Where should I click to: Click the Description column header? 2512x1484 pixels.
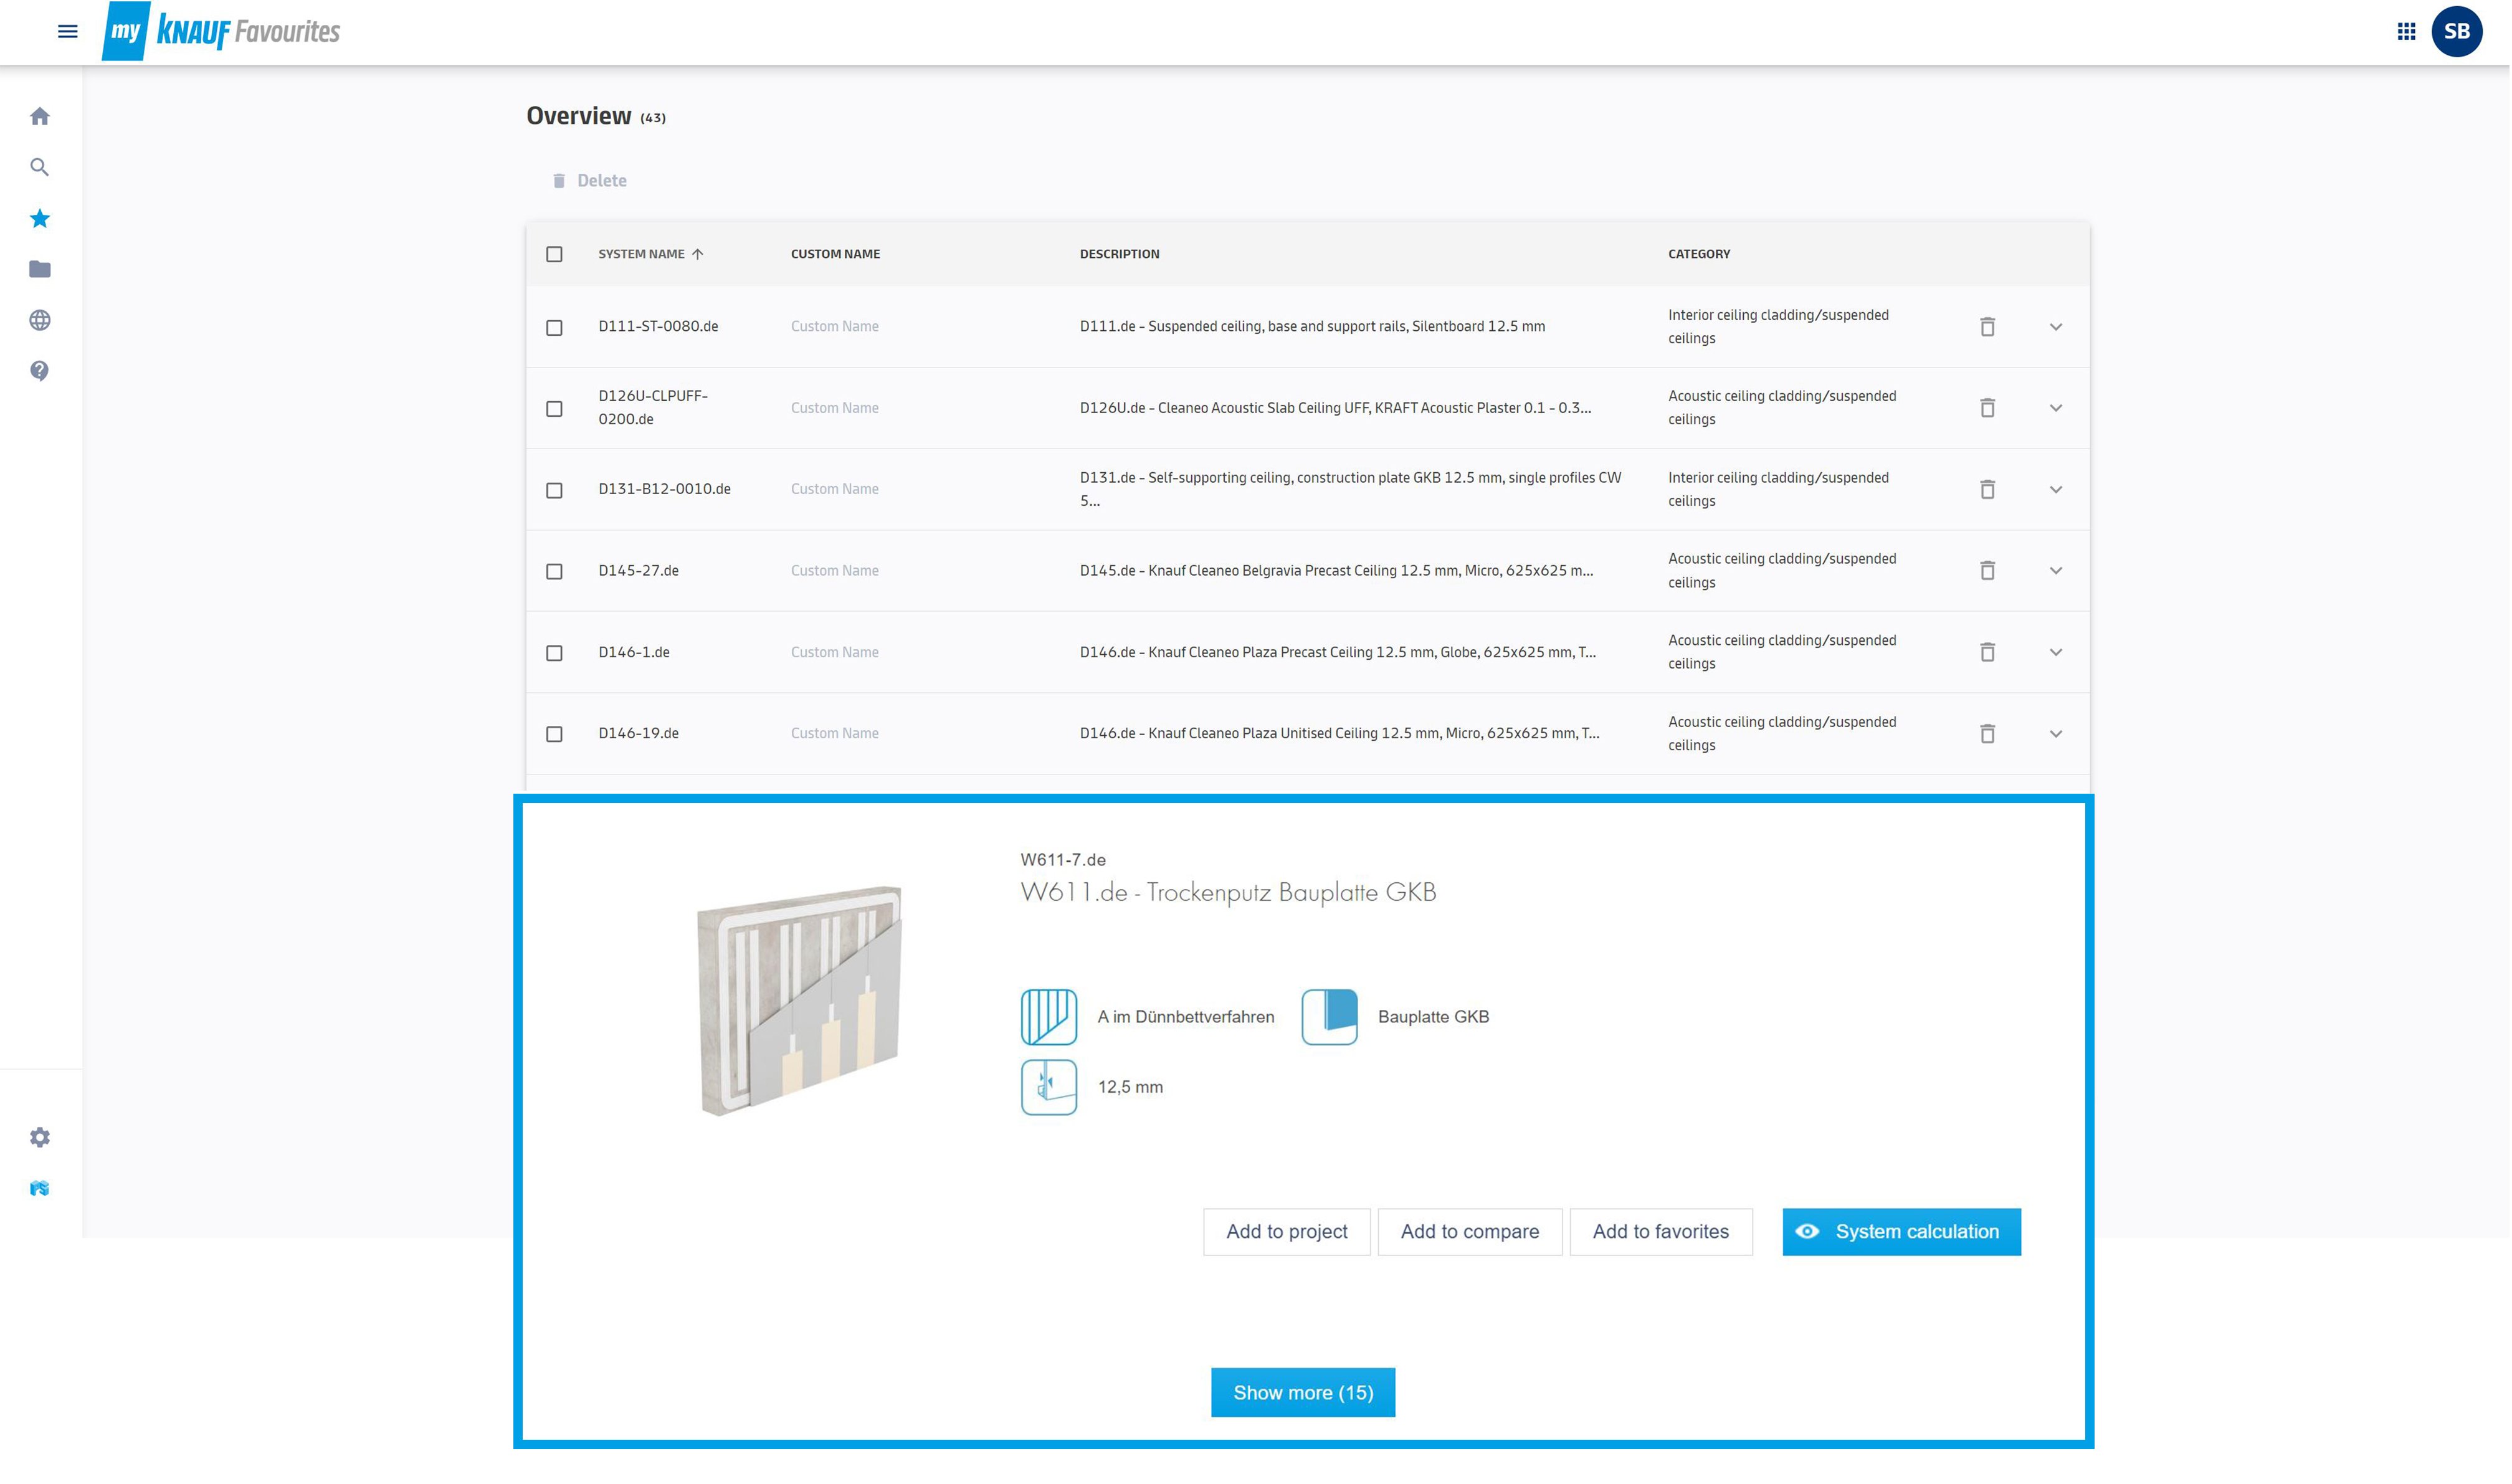pyautogui.click(x=1120, y=254)
